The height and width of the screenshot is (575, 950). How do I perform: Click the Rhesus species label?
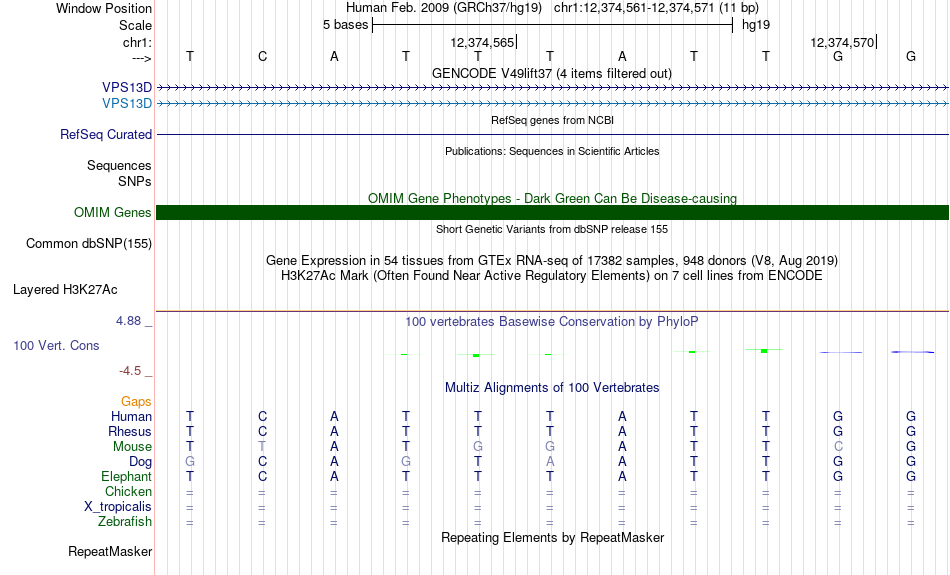coord(130,431)
